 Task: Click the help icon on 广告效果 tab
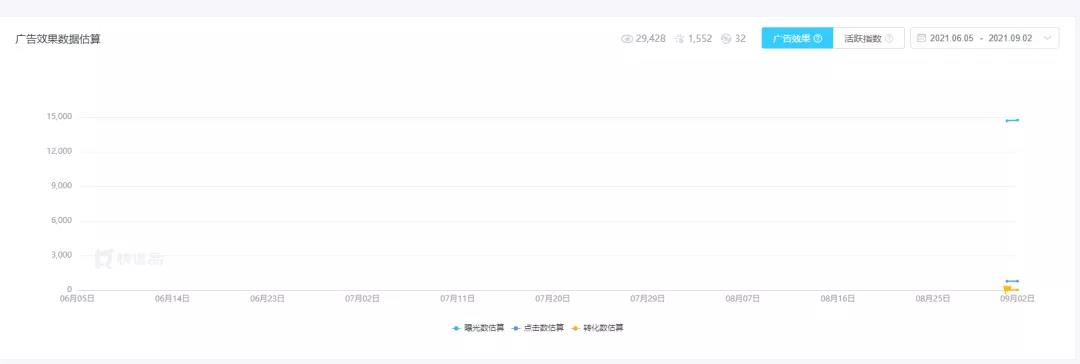click(x=818, y=39)
